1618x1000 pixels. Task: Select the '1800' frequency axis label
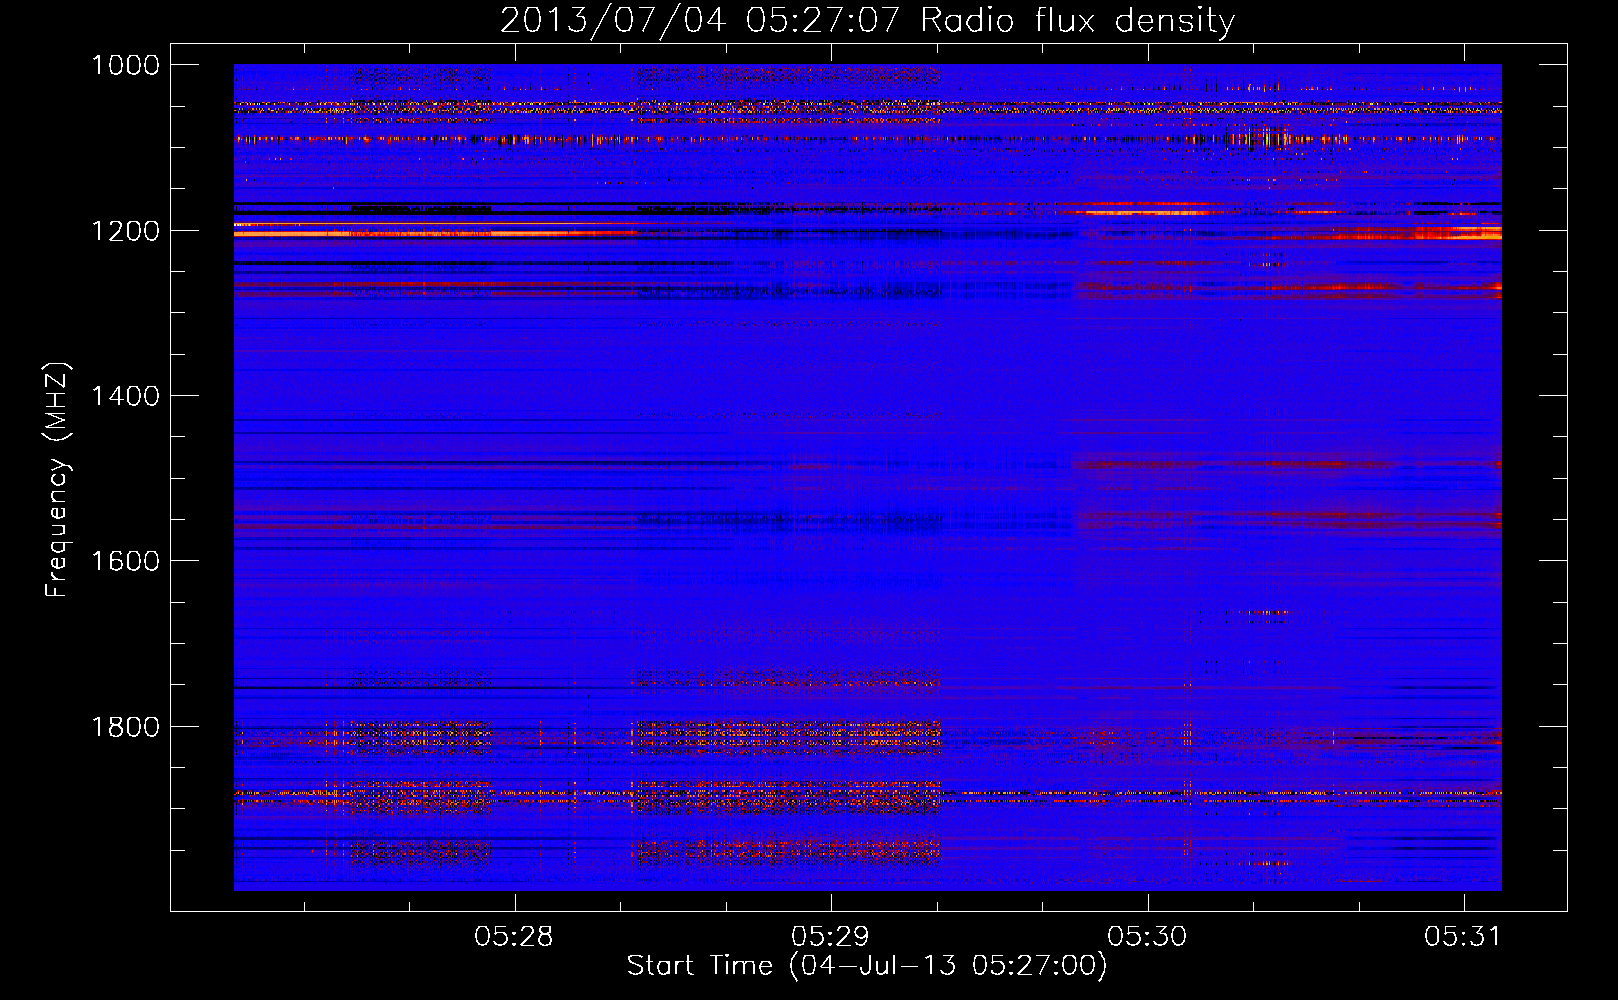coord(125,727)
